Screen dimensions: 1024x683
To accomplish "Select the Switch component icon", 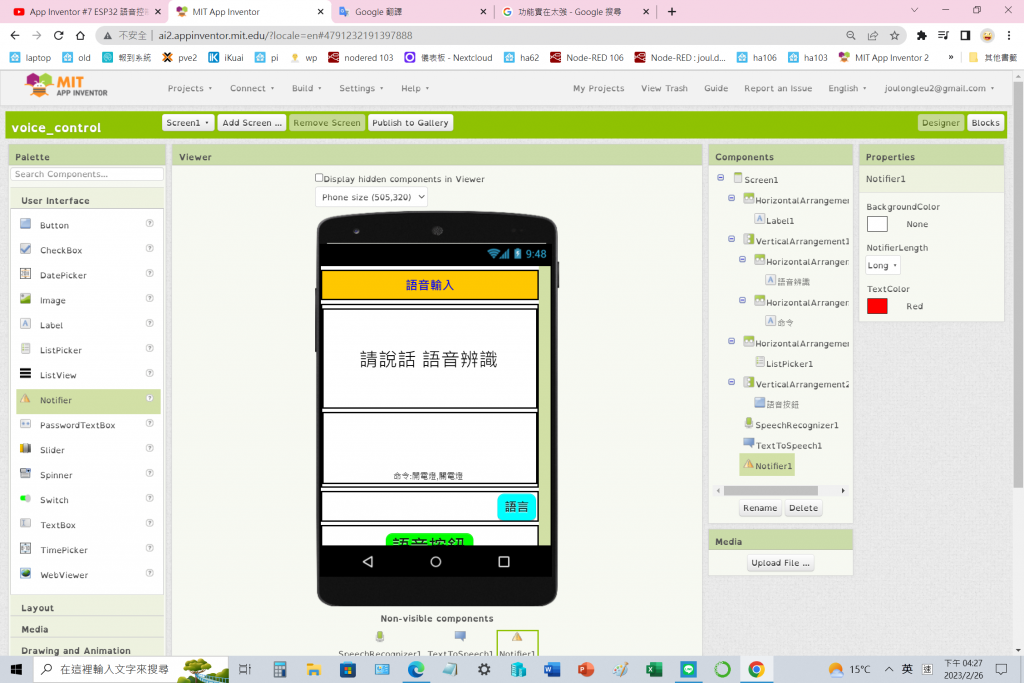I will [x=25, y=499].
